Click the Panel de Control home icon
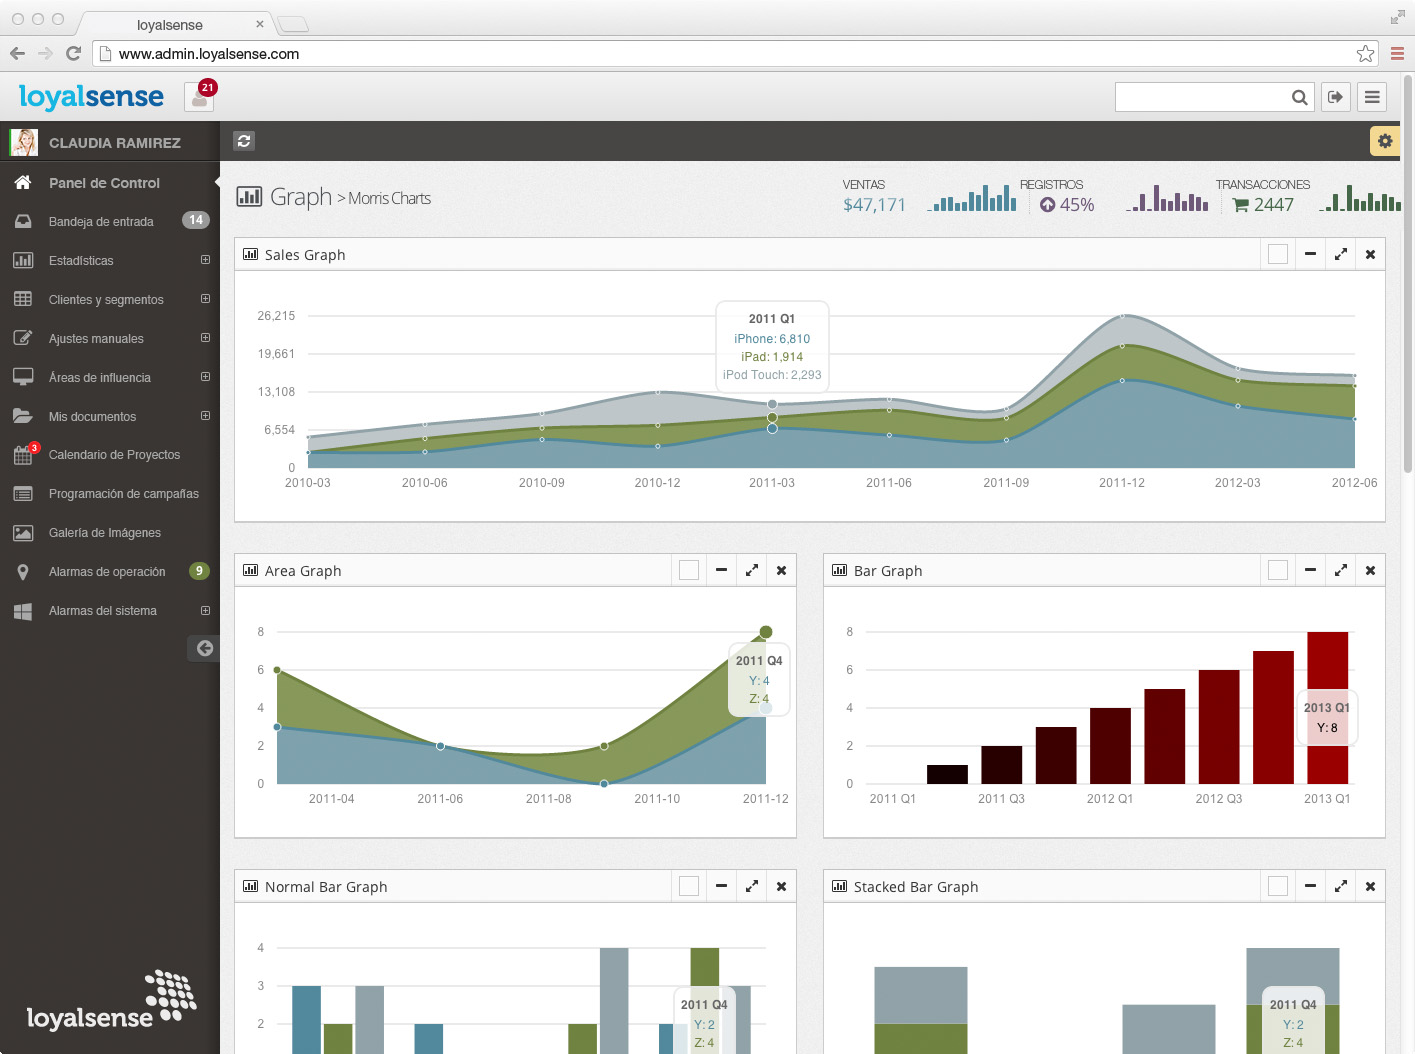The width and height of the screenshot is (1415, 1054). click(x=23, y=183)
